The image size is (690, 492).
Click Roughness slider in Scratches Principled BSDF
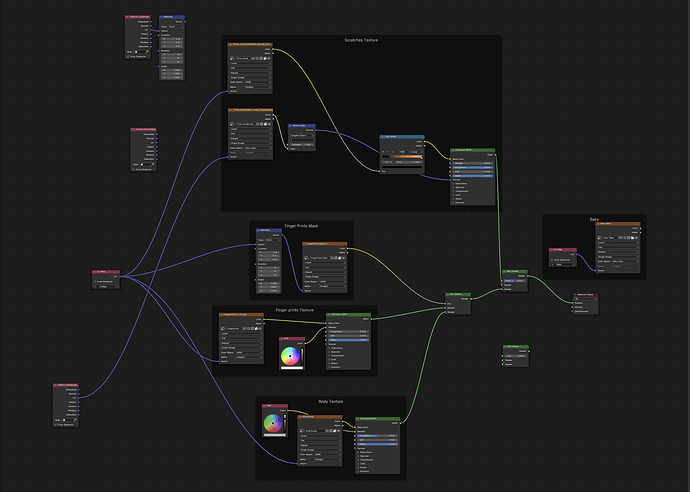[x=473, y=167]
